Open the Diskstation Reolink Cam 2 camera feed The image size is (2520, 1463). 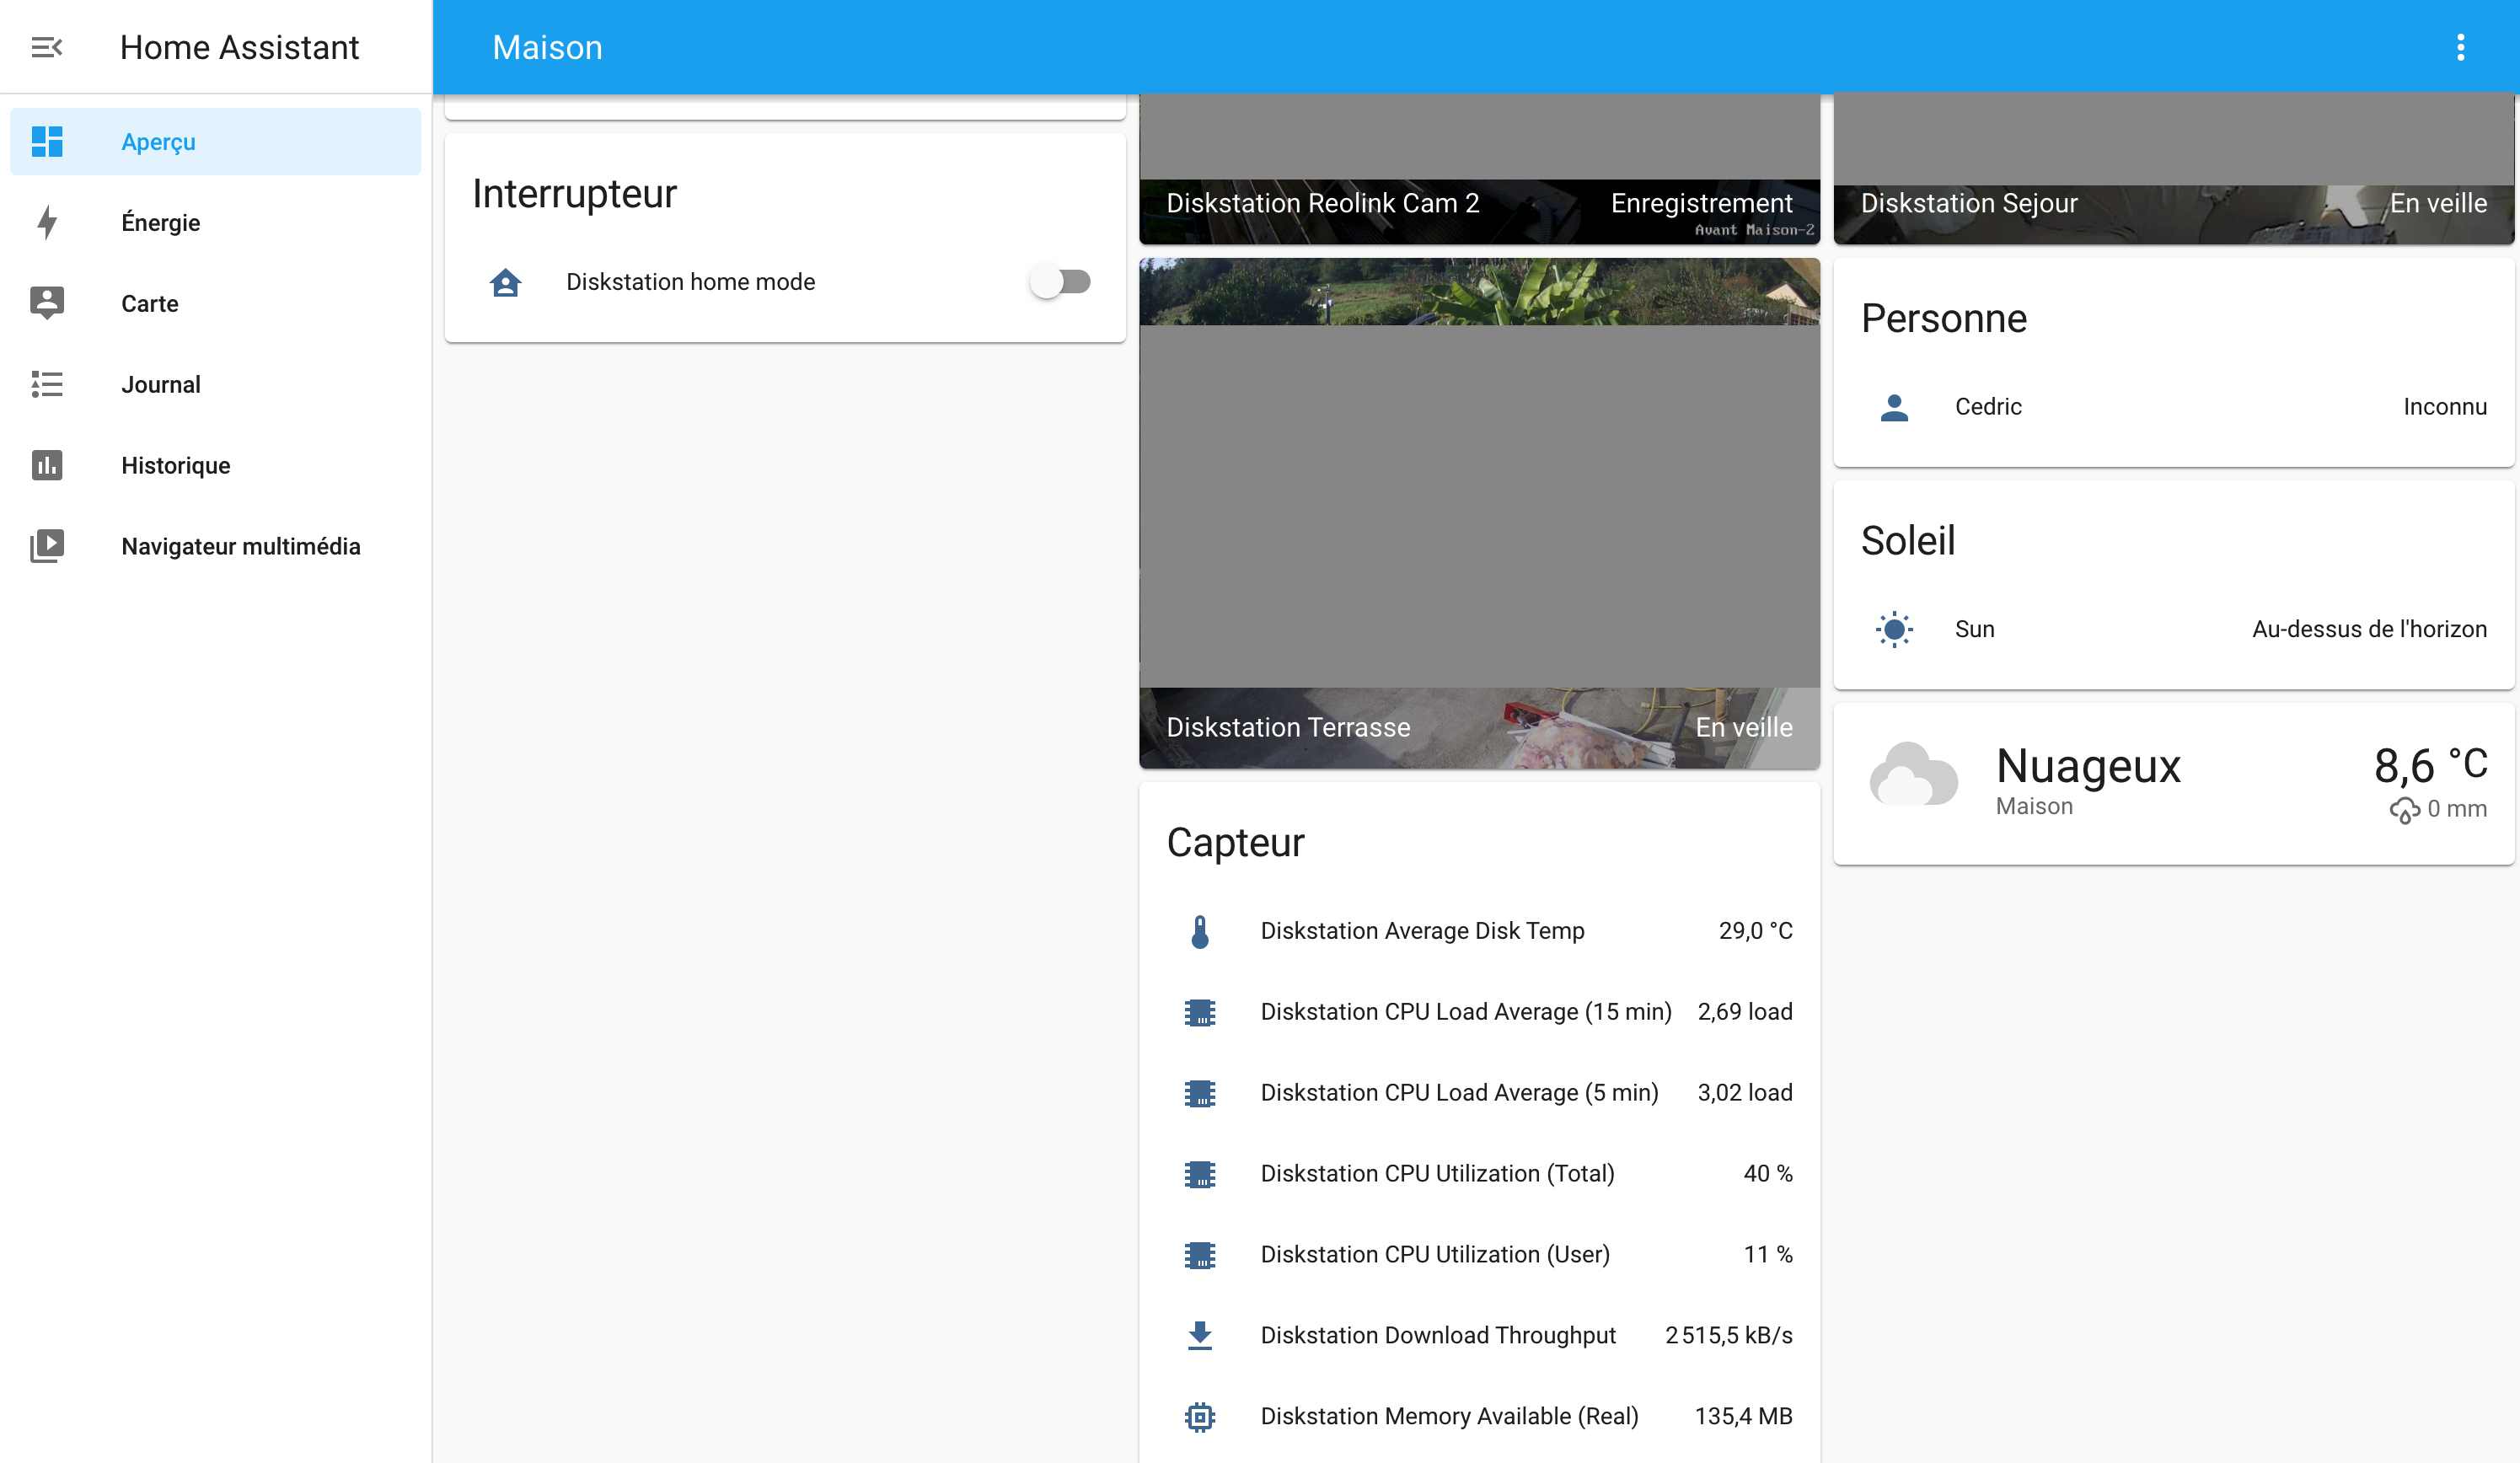1479,168
